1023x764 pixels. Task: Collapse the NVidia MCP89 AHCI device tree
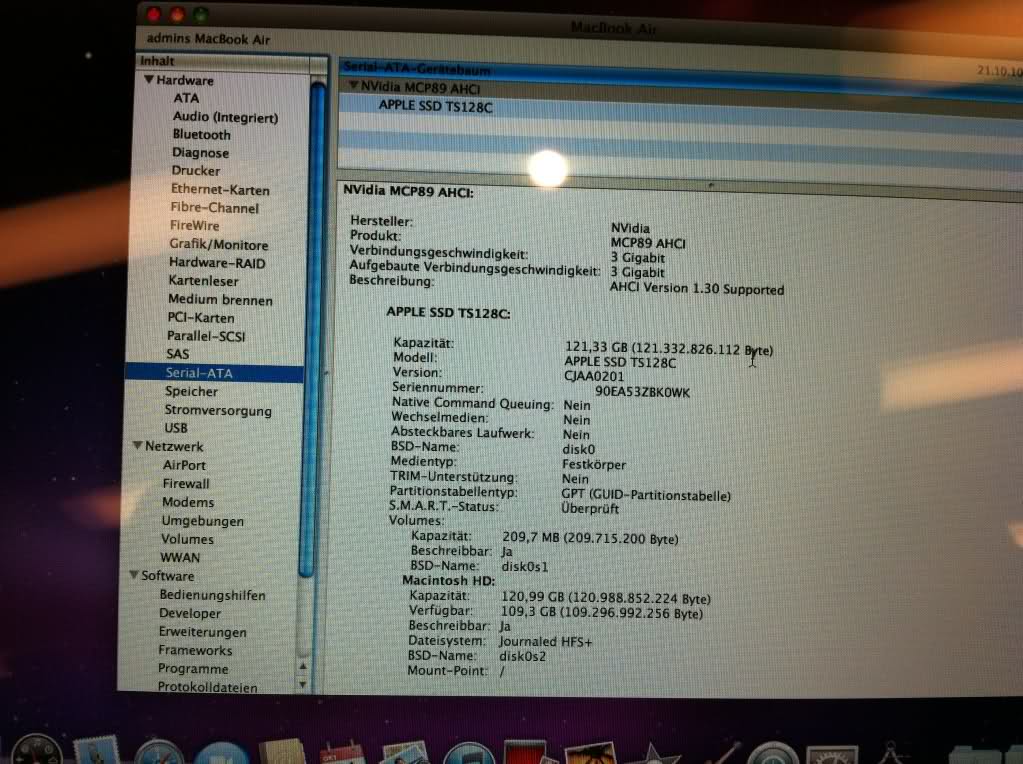tap(354, 85)
